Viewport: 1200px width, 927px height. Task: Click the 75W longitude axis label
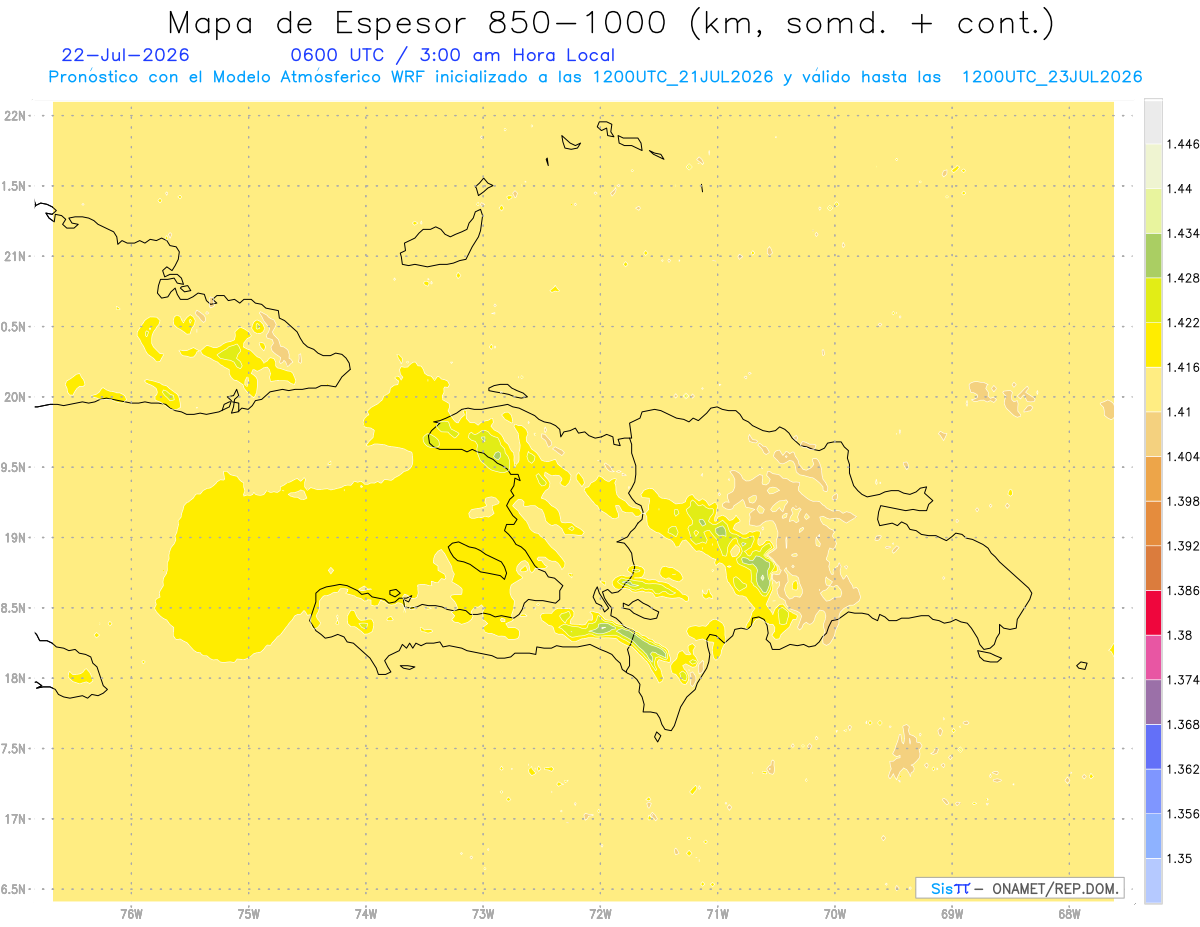tap(249, 913)
